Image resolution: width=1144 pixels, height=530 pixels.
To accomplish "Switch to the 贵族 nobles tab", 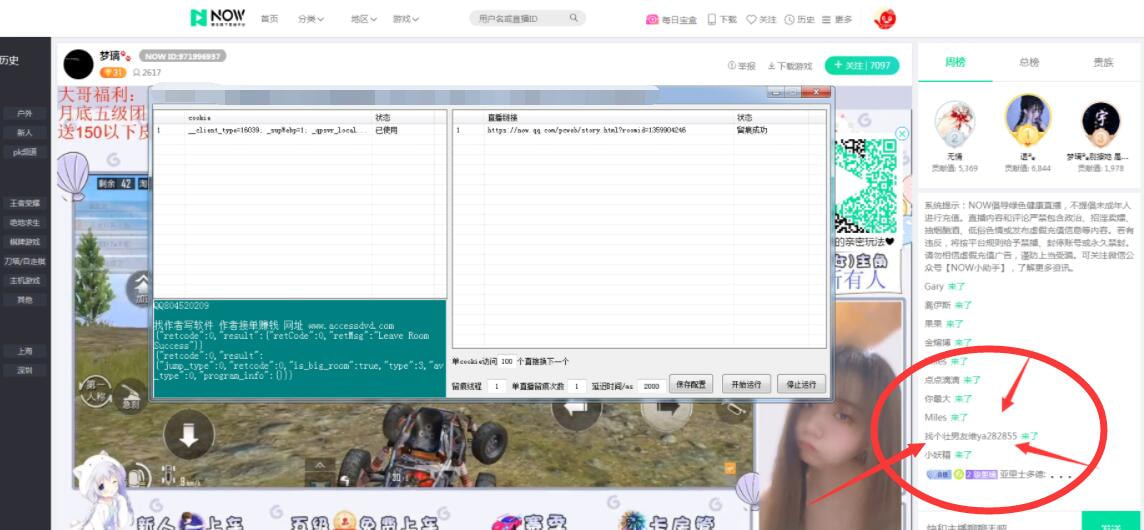I will pos(1103,63).
